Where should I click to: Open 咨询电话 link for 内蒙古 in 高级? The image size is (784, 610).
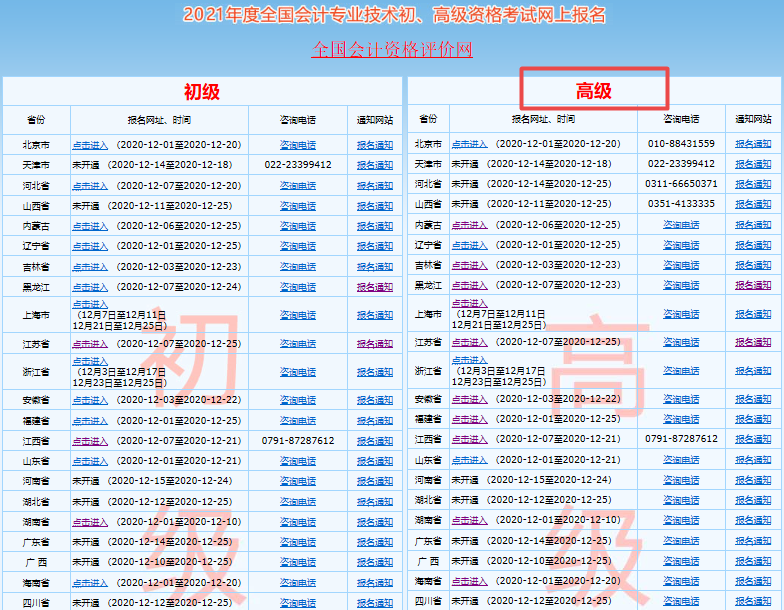click(681, 226)
